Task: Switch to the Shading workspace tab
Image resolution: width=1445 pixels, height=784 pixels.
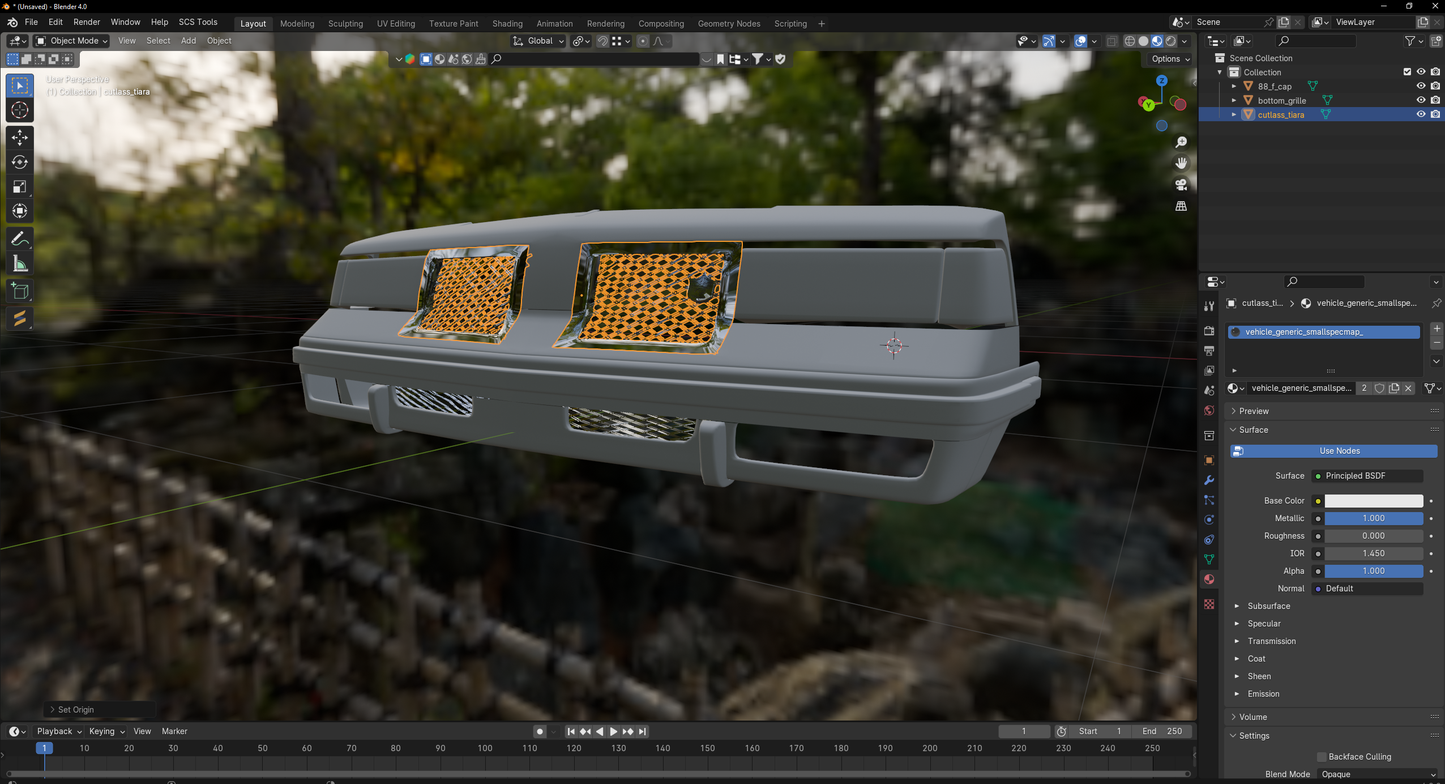Action: 507,23
